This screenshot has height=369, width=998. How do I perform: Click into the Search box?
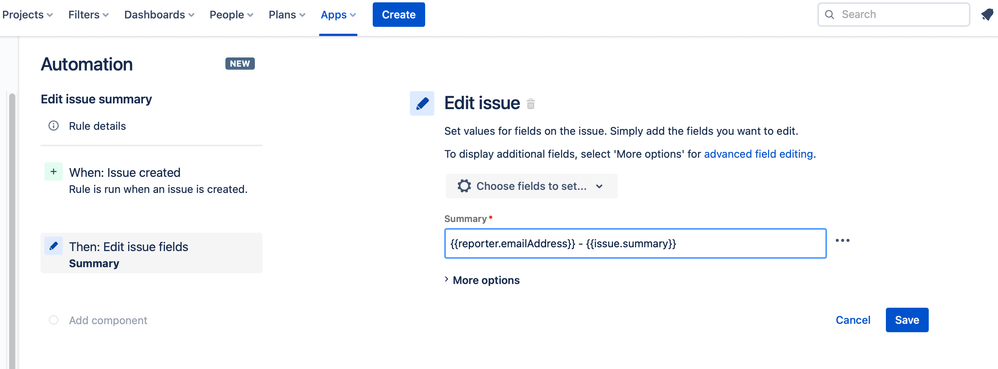tap(894, 15)
